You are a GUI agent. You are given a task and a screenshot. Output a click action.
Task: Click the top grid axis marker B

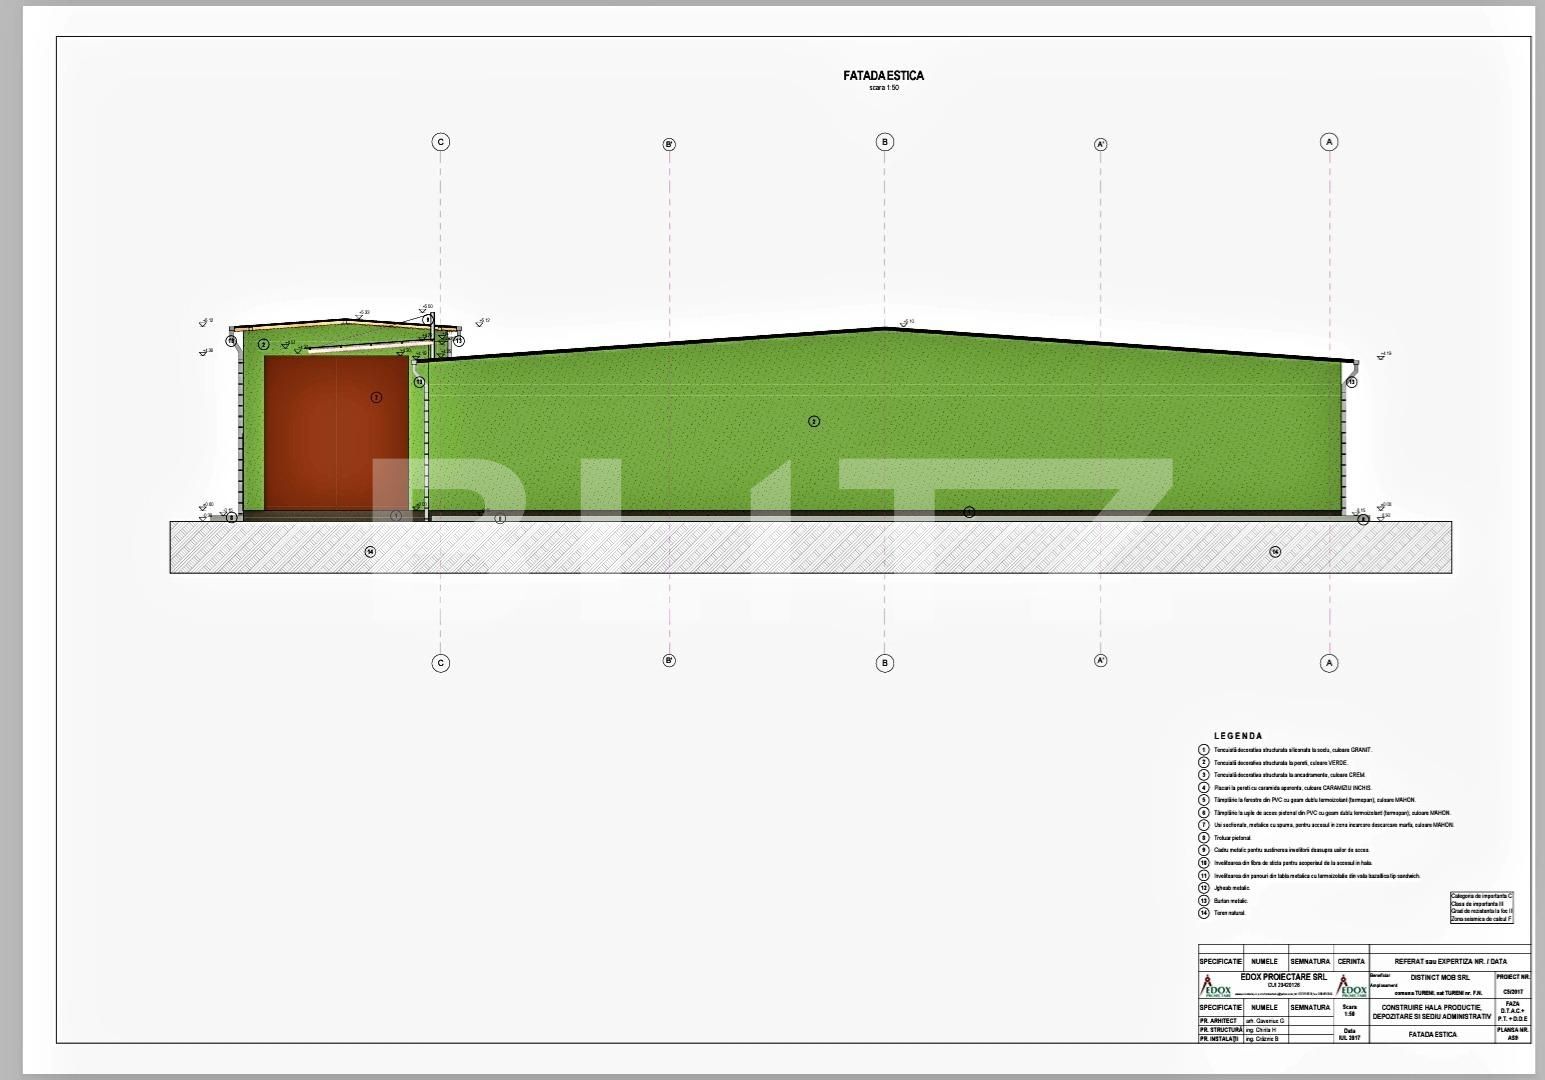(884, 142)
